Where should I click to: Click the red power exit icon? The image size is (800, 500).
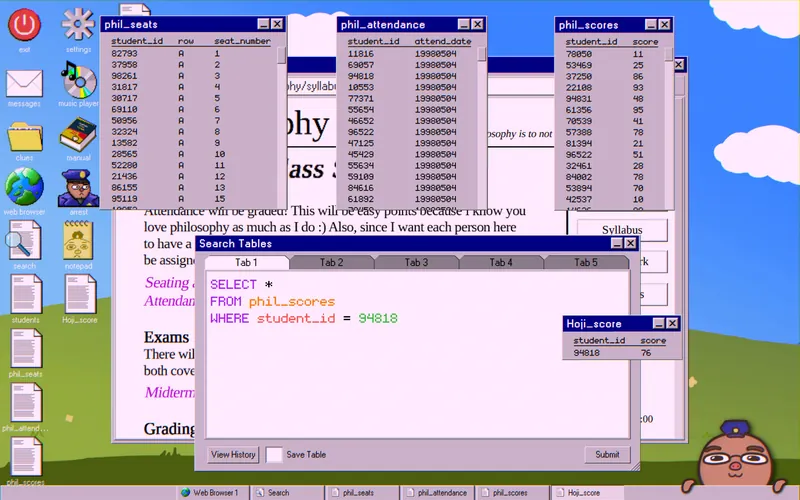[24, 24]
